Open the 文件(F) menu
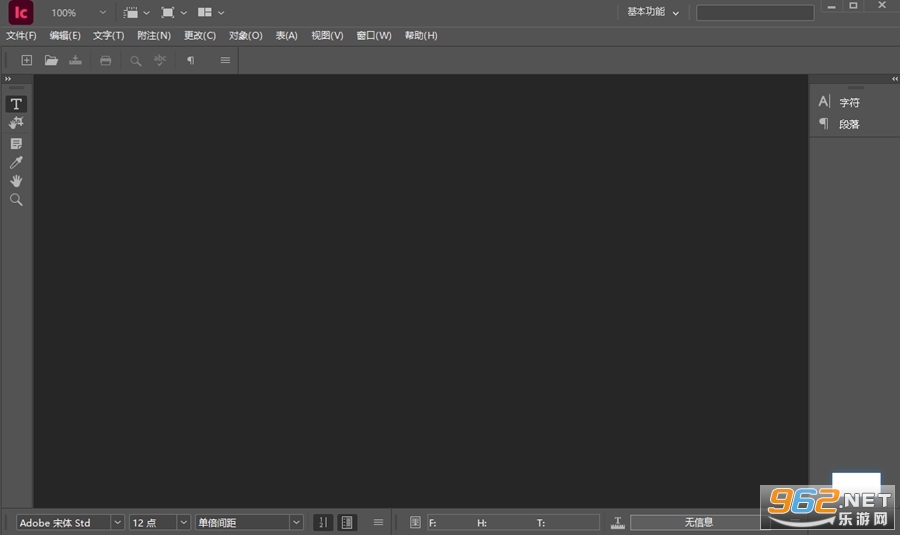 (21, 36)
